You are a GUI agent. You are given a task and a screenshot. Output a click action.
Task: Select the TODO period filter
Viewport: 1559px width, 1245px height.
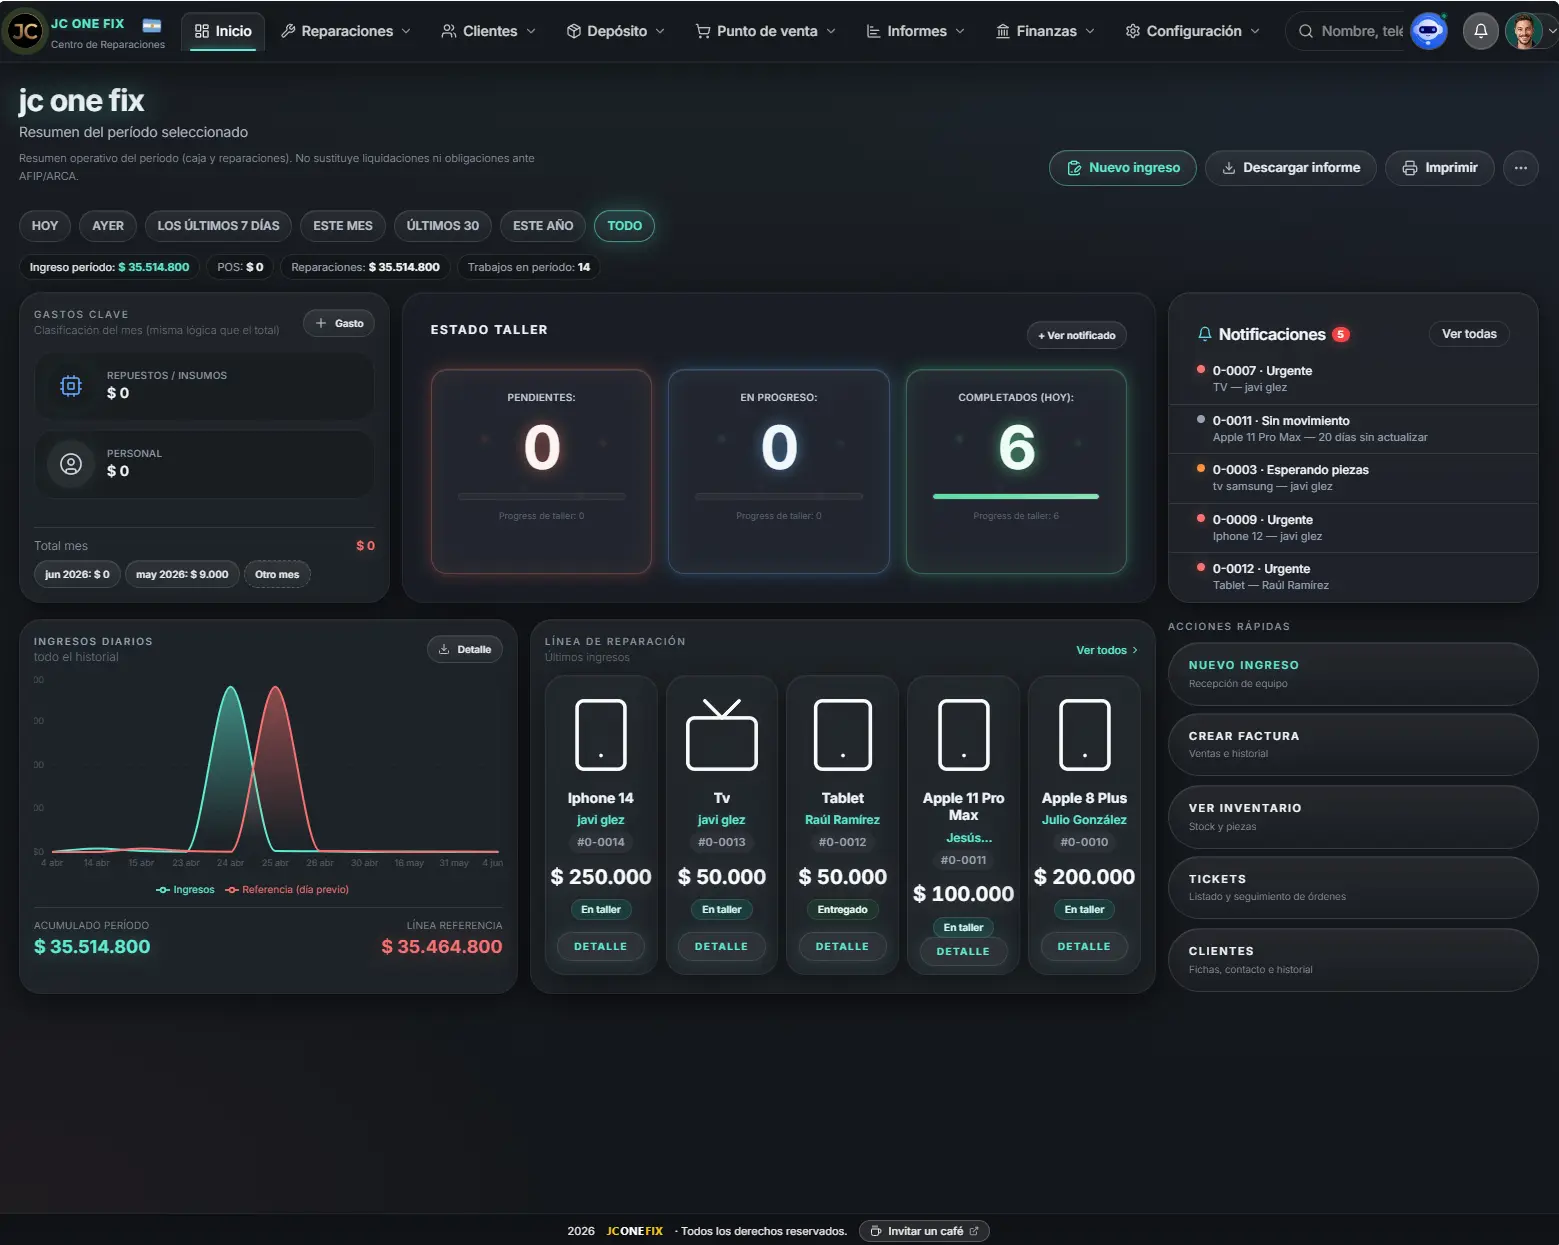tap(625, 226)
